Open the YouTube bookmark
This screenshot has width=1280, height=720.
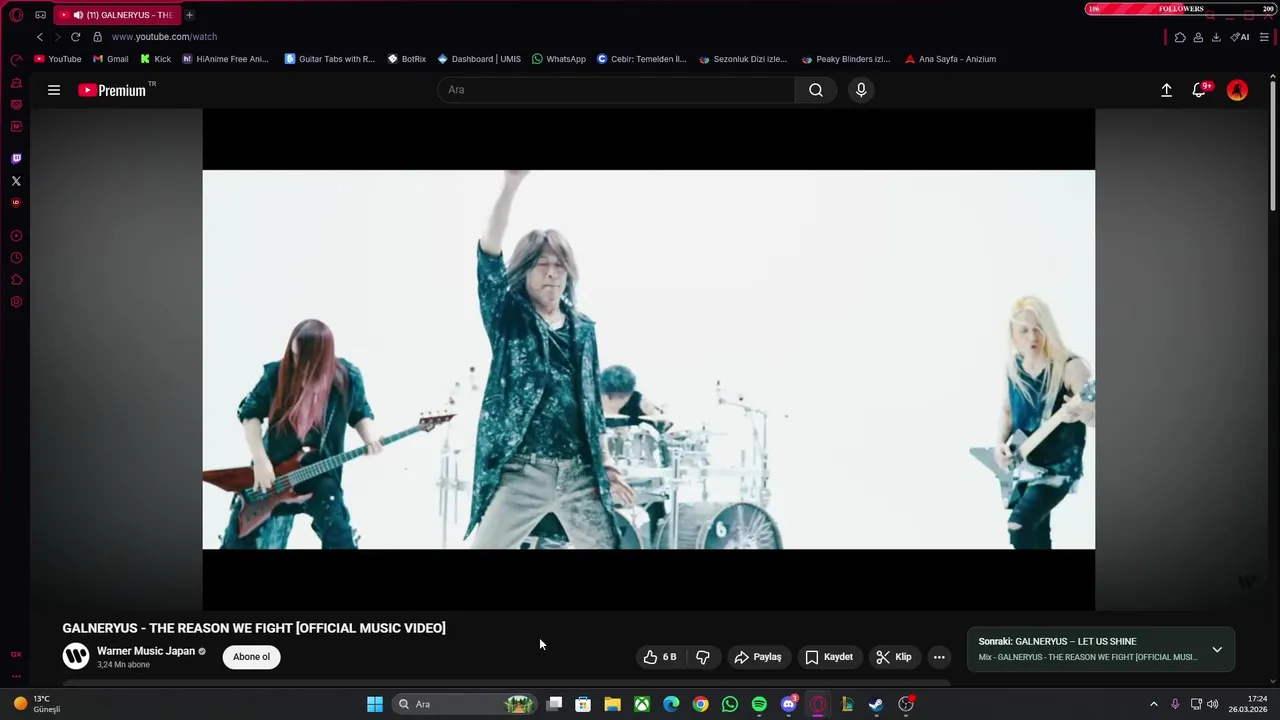pos(58,59)
